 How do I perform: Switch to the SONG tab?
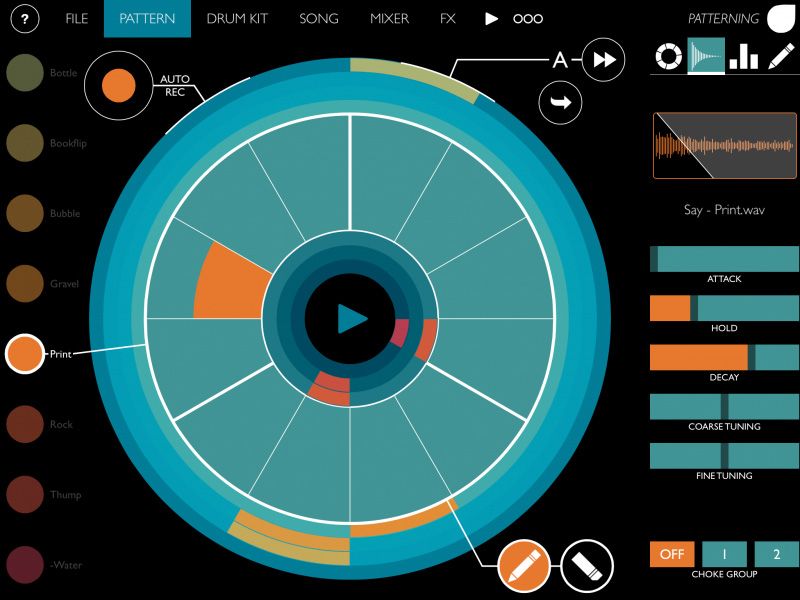coord(318,18)
